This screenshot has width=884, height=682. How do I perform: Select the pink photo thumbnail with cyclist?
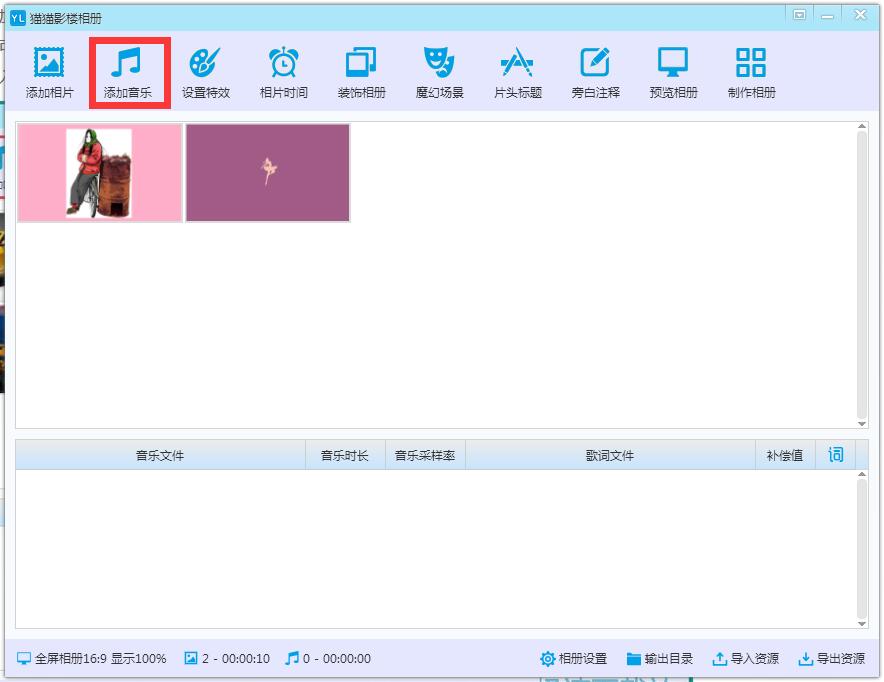(x=100, y=172)
